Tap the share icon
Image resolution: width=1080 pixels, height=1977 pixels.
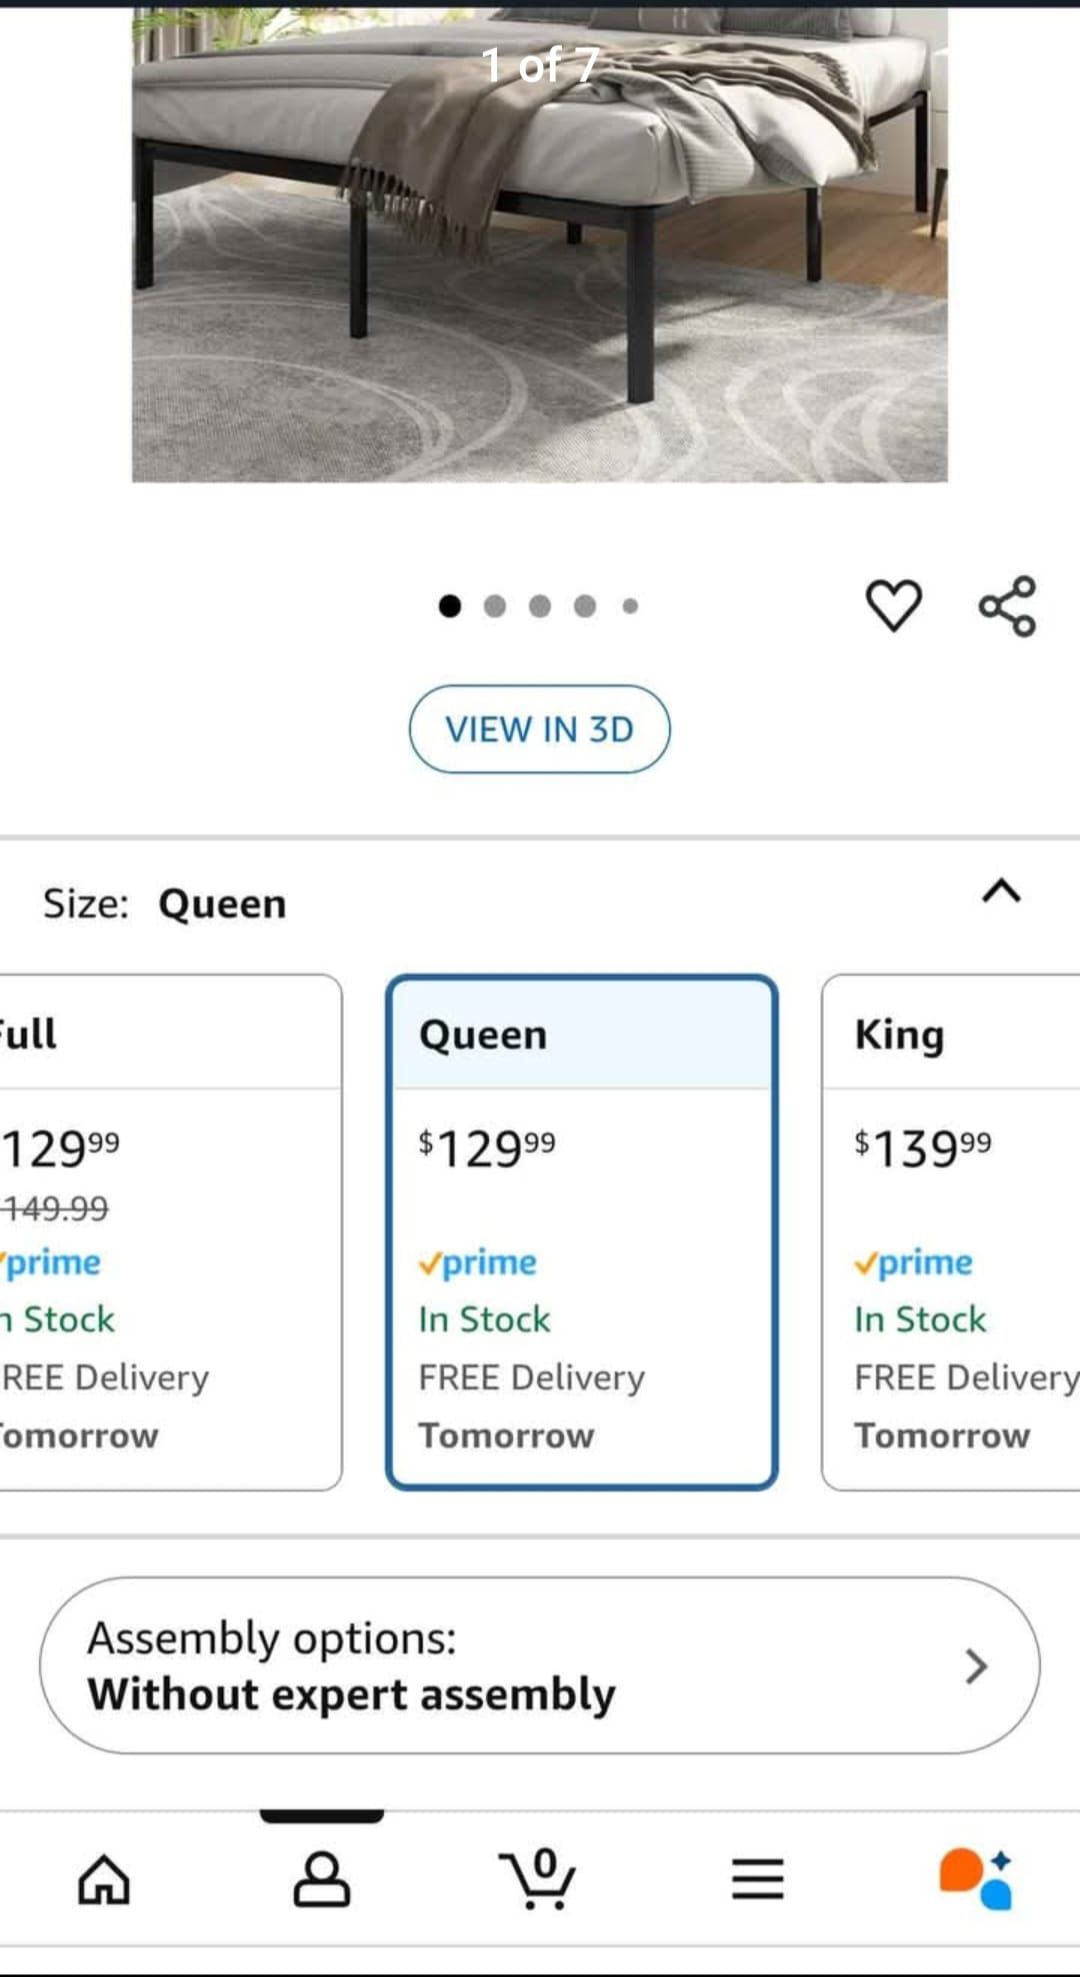(1007, 606)
